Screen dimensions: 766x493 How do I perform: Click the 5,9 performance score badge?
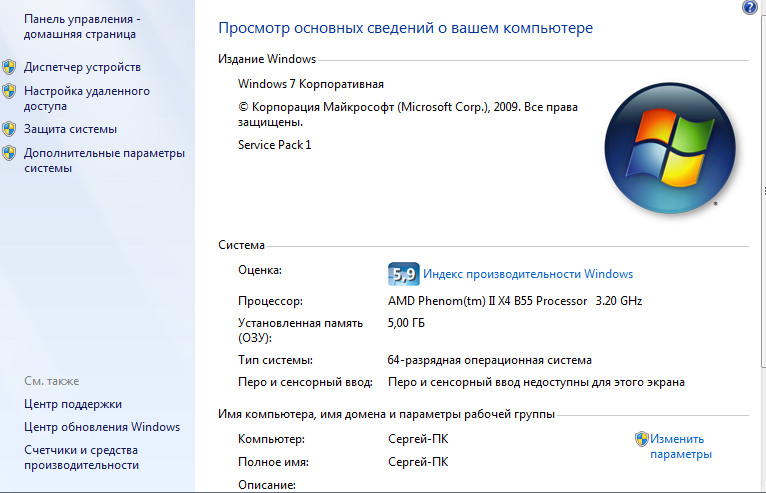[404, 274]
